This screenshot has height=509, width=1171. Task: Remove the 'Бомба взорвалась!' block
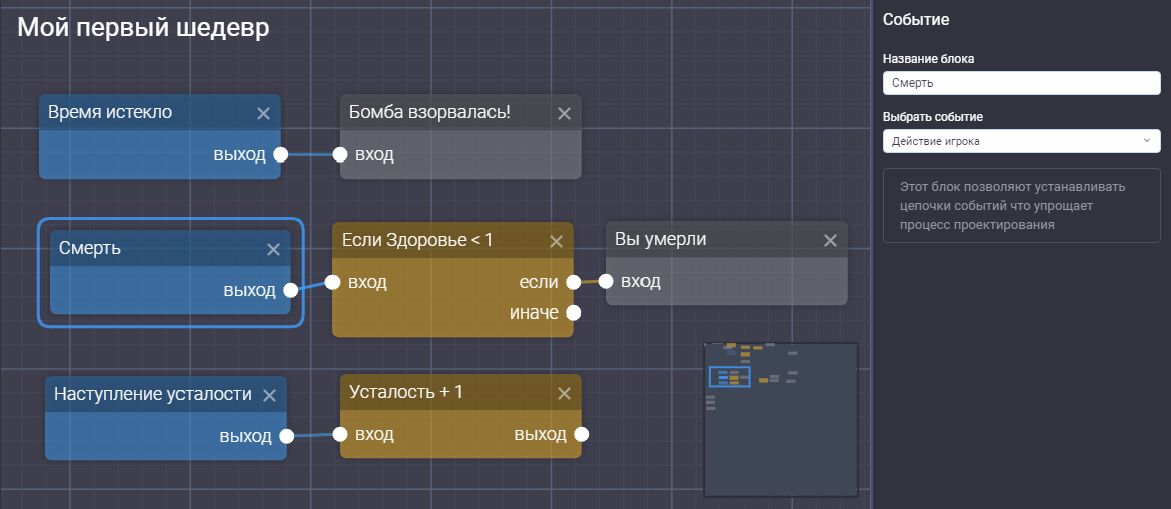click(564, 113)
